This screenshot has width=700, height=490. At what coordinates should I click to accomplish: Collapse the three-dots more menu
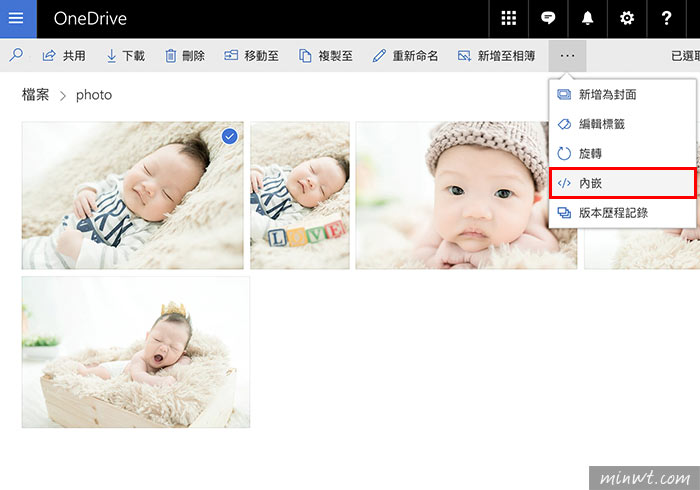(567, 56)
